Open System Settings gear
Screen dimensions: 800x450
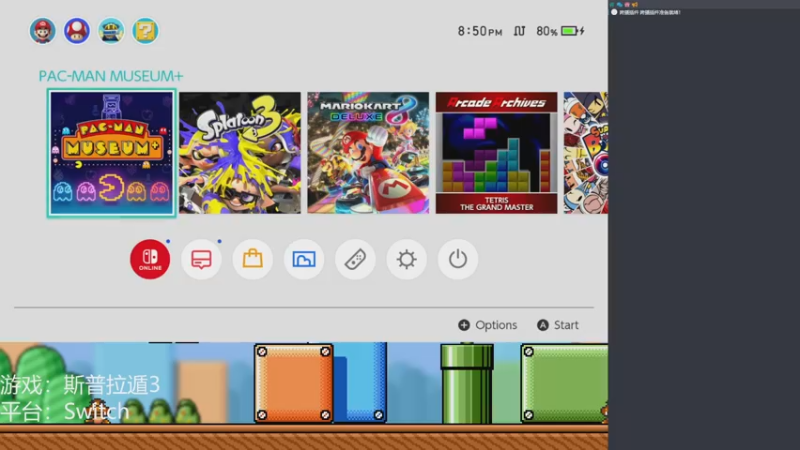tap(407, 259)
